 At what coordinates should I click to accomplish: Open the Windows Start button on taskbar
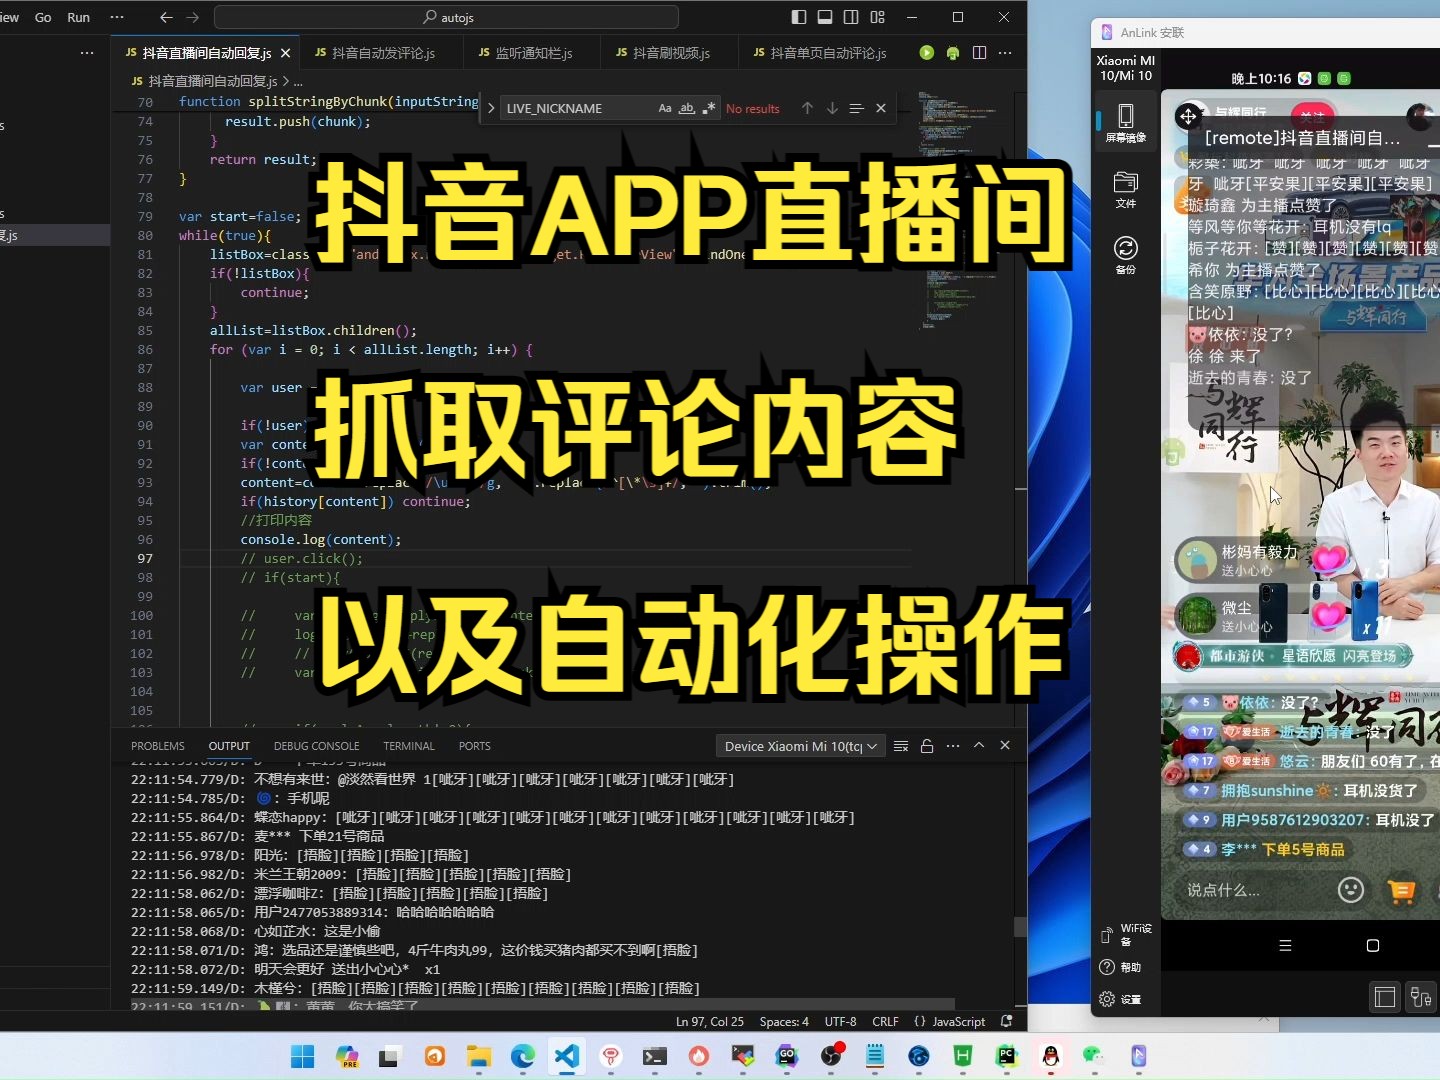point(302,1056)
